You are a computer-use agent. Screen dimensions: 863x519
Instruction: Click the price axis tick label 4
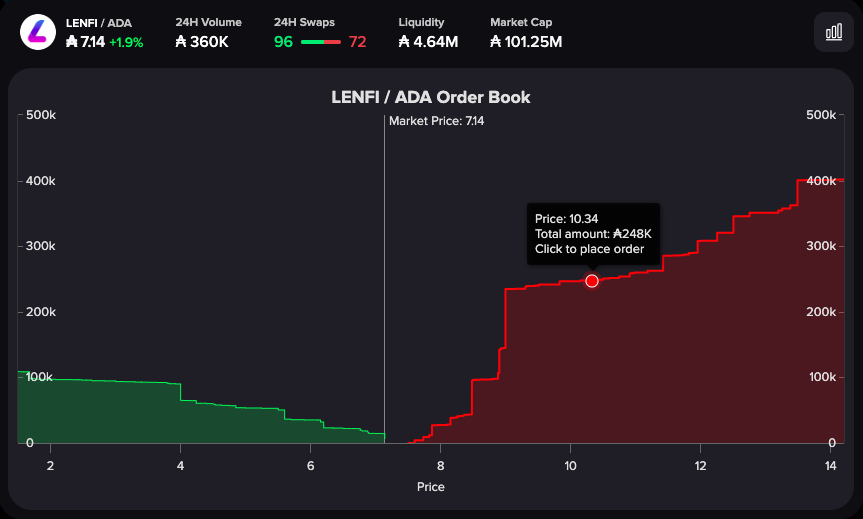181,466
